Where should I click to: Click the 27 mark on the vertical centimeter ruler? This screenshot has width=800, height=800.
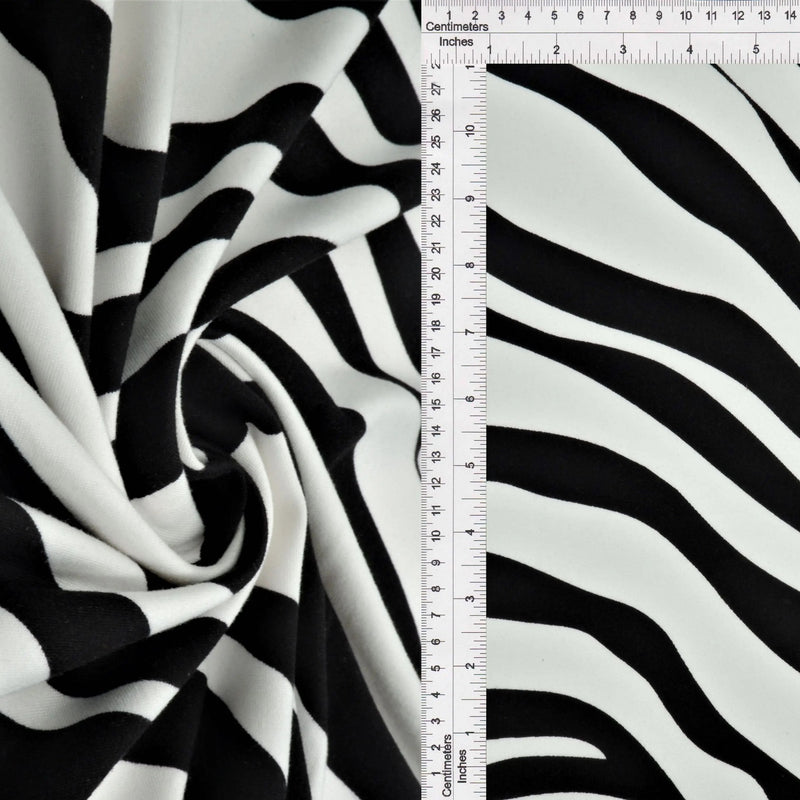click(437, 89)
